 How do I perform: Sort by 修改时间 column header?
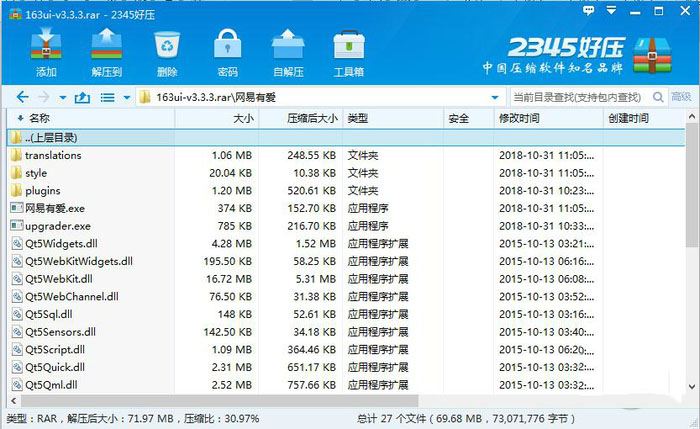pos(549,118)
